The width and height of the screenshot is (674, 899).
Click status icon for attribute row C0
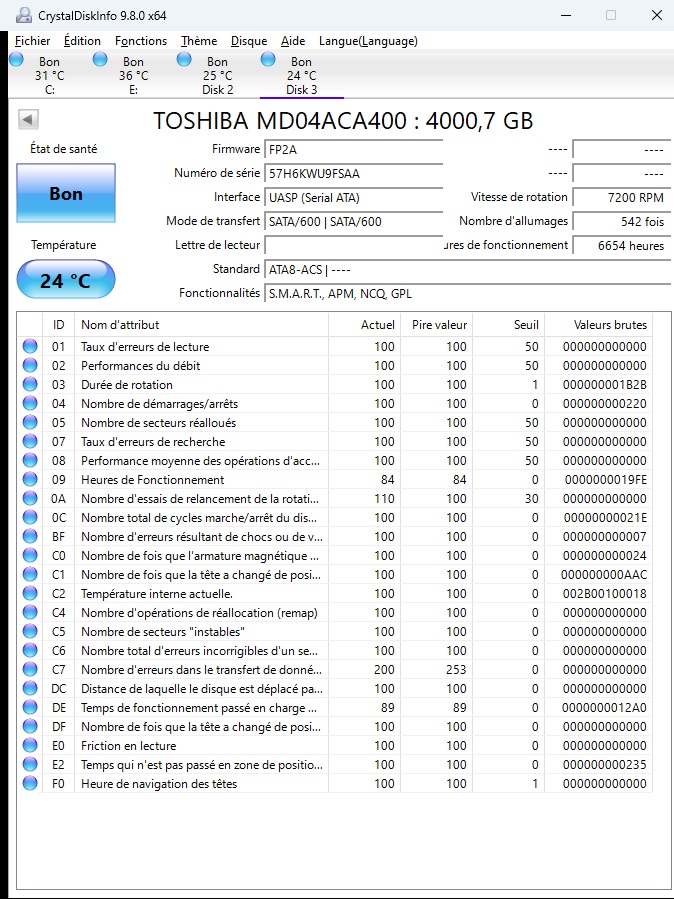[30, 555]
